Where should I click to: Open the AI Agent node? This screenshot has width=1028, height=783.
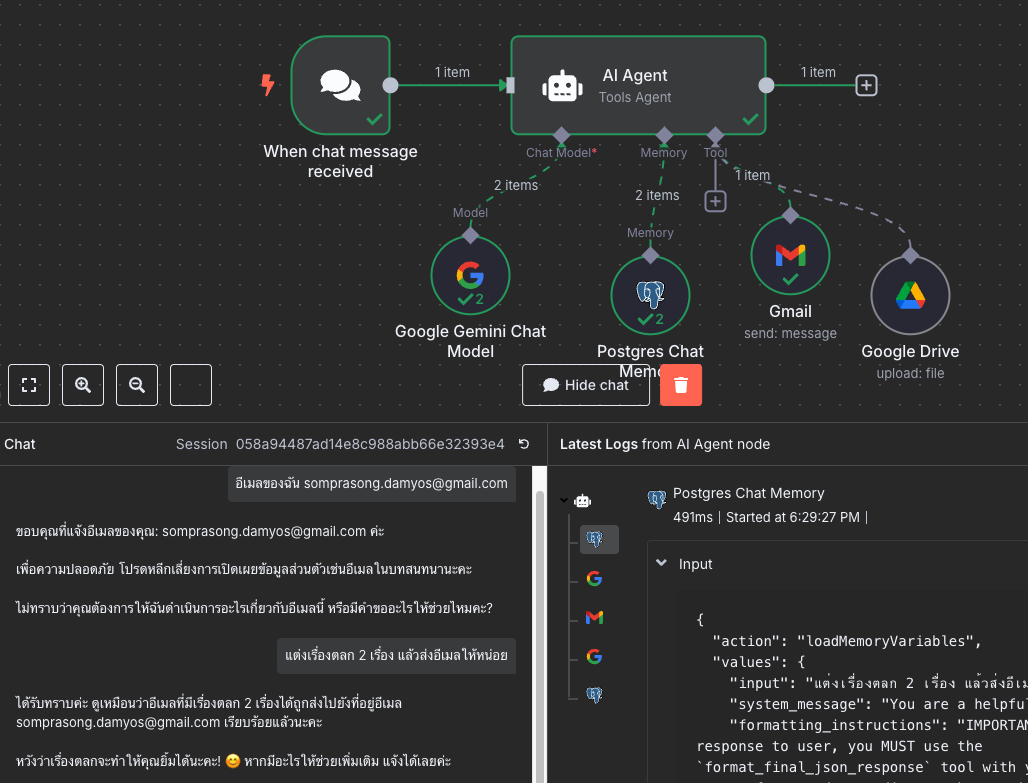(638, 85)
